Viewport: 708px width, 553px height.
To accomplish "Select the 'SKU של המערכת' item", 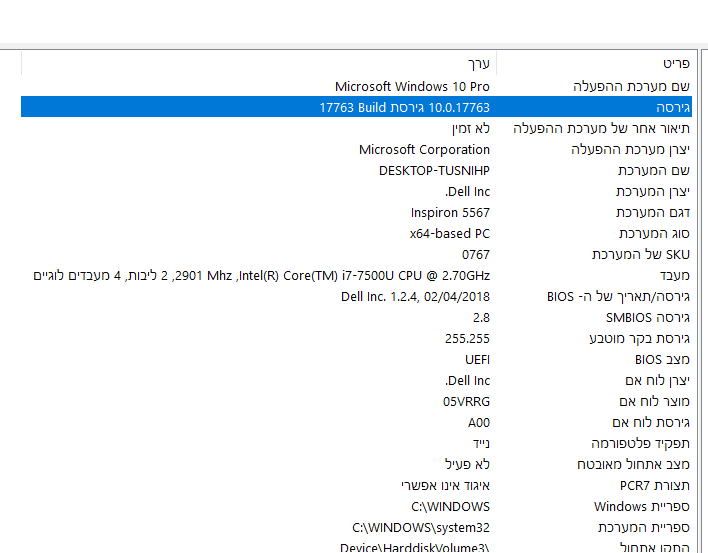I will pos(641,255).
